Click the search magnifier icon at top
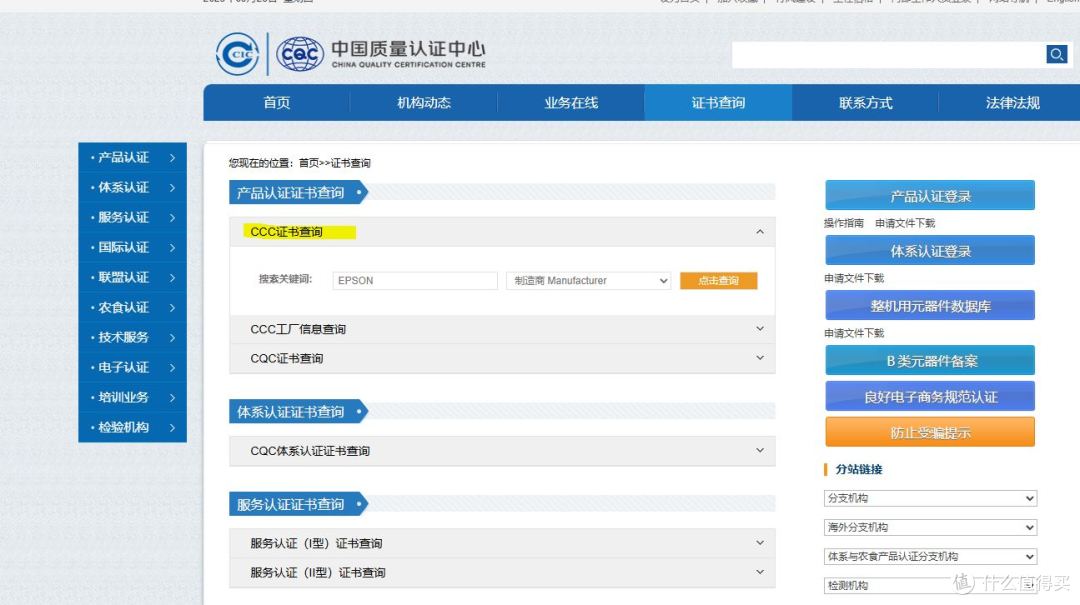Image resolution: width=1080 pixels, height=605 pixels. [1057, 54]
